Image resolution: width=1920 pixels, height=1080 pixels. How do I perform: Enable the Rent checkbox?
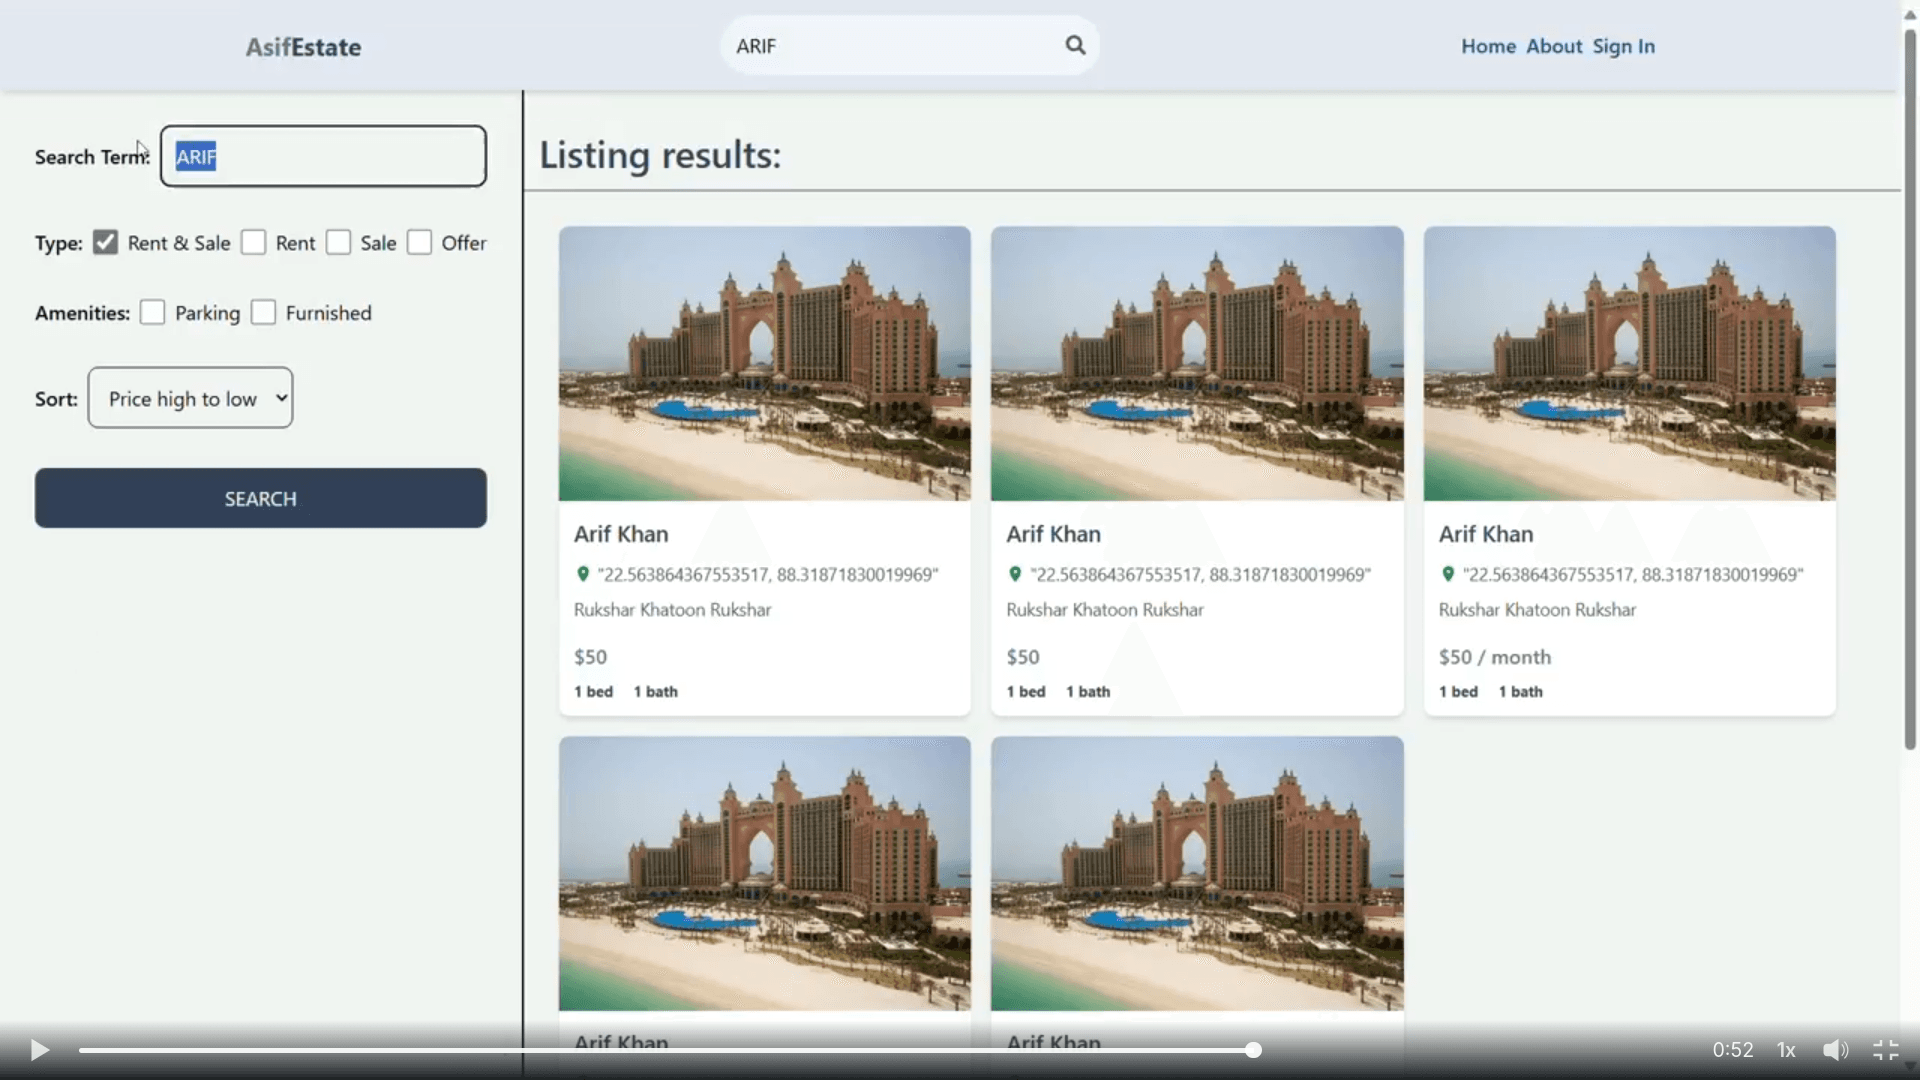pyautogui.click(x=254, y=243)
